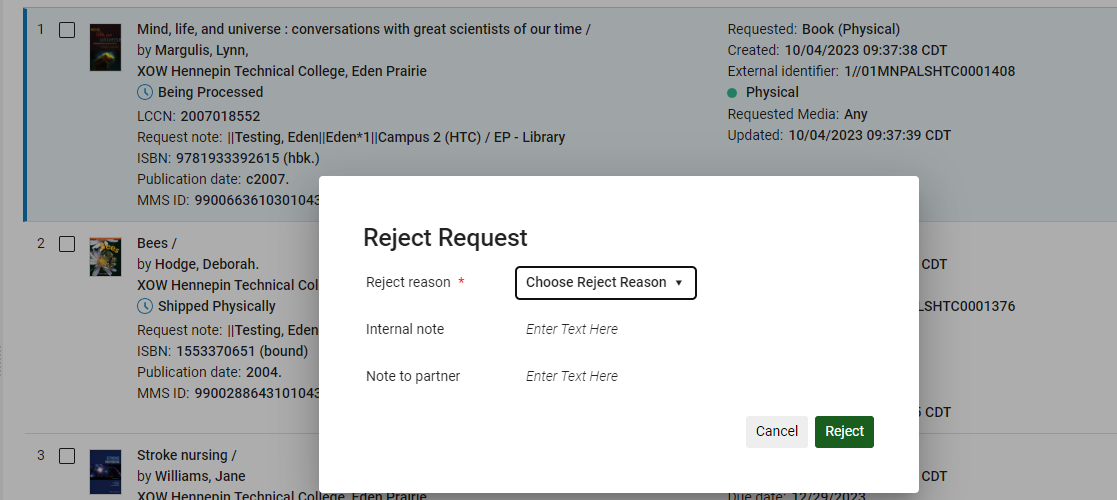Viewport: 1117px width, 500px height.
Task: Check the box for Stroke nursing request
Action: pos(67,456)
